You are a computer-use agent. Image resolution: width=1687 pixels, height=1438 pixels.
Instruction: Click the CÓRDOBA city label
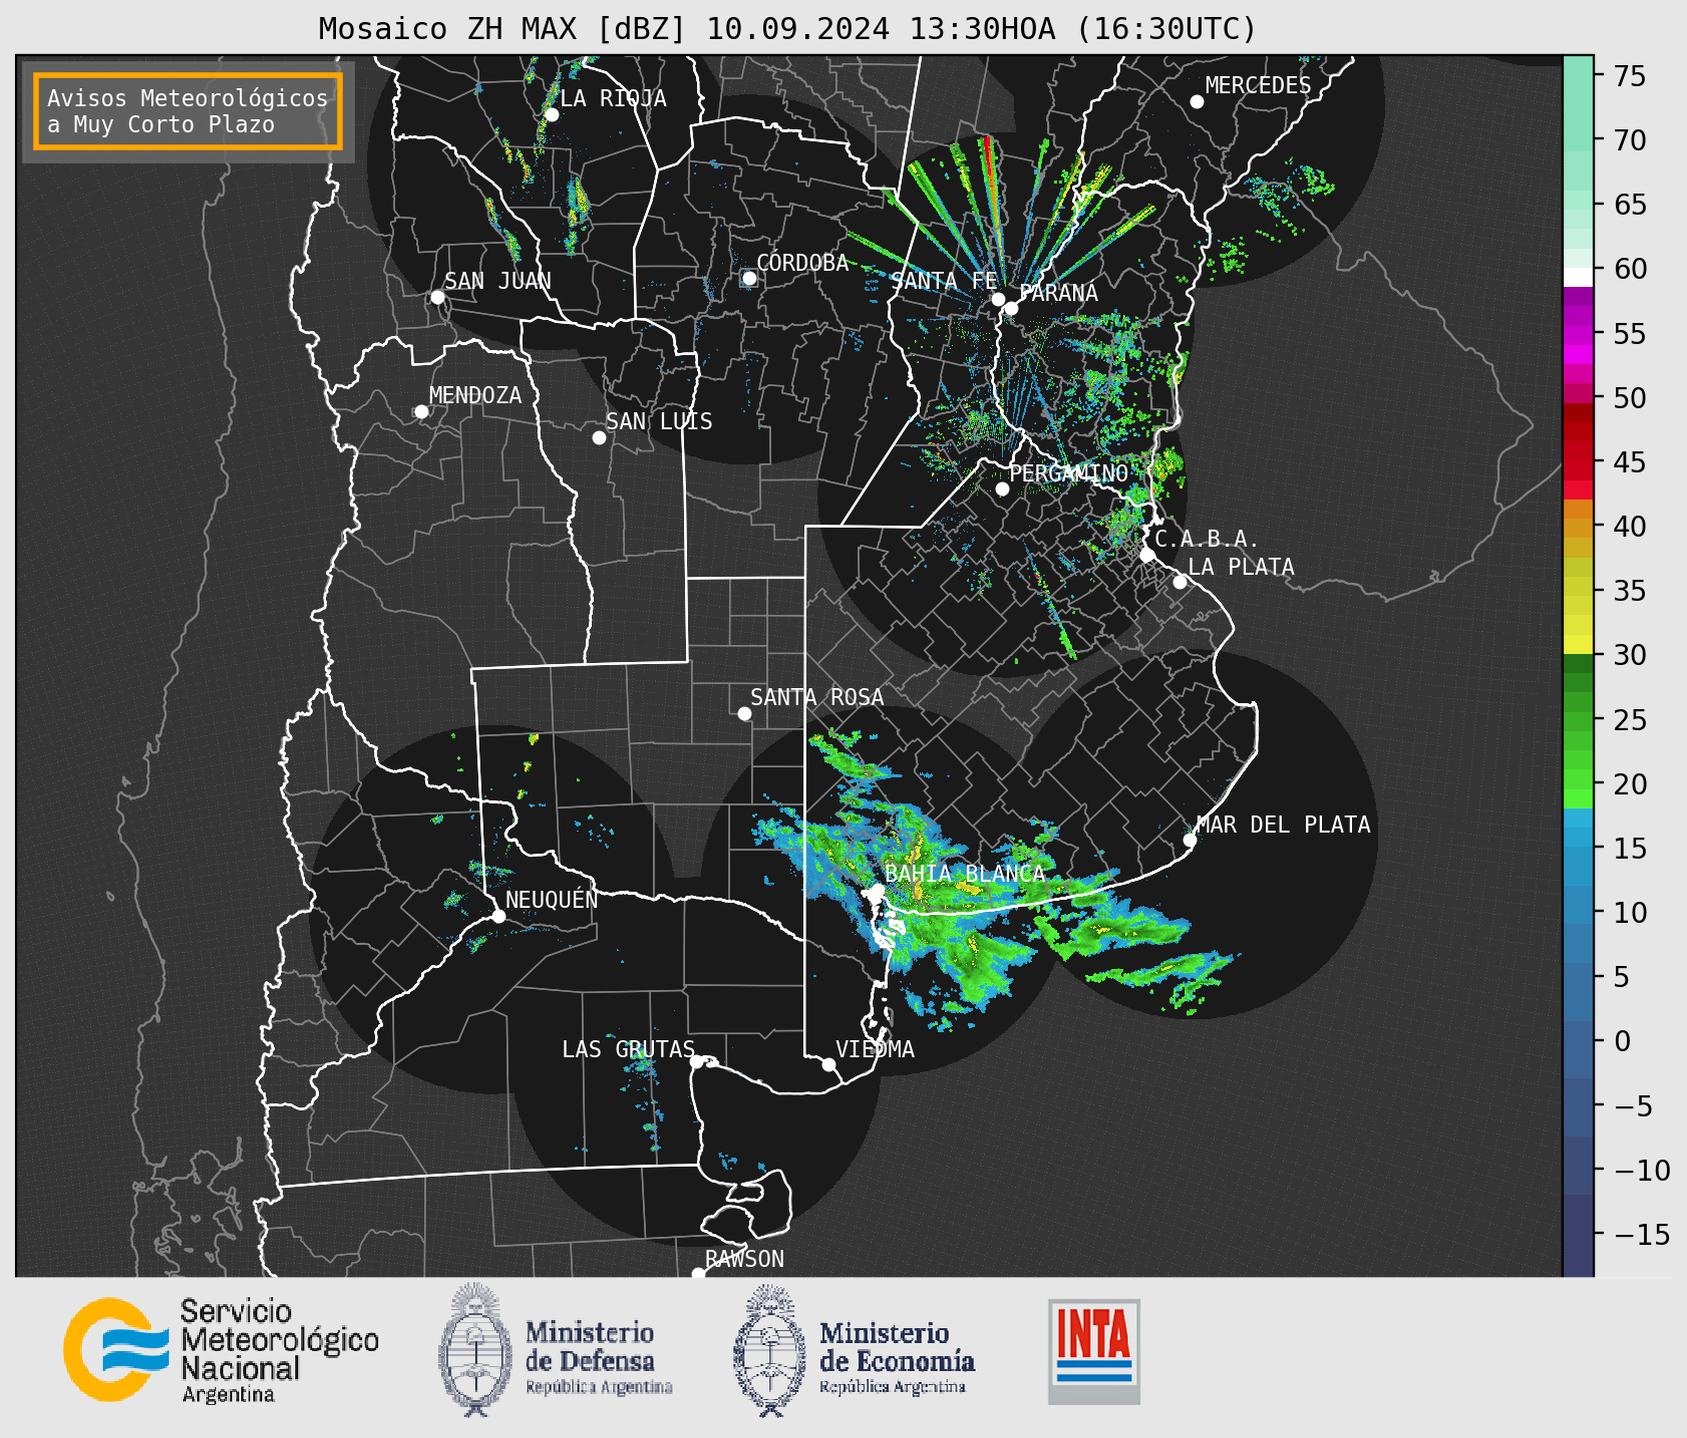[x=803, y=262]
